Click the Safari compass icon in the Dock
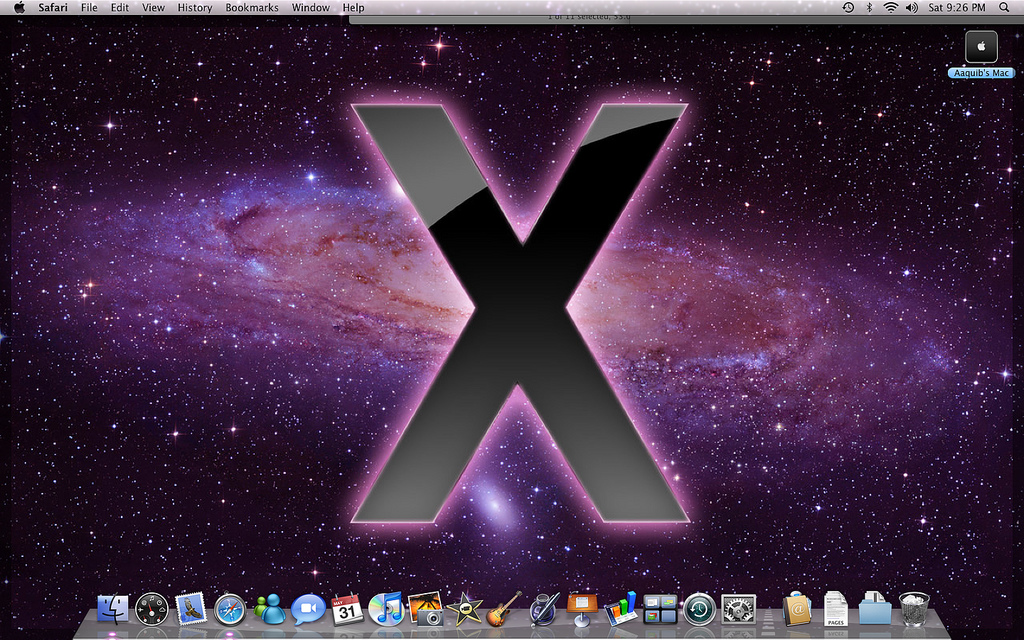This screenshot has width=1024, height=640. (x=230, y=609)
